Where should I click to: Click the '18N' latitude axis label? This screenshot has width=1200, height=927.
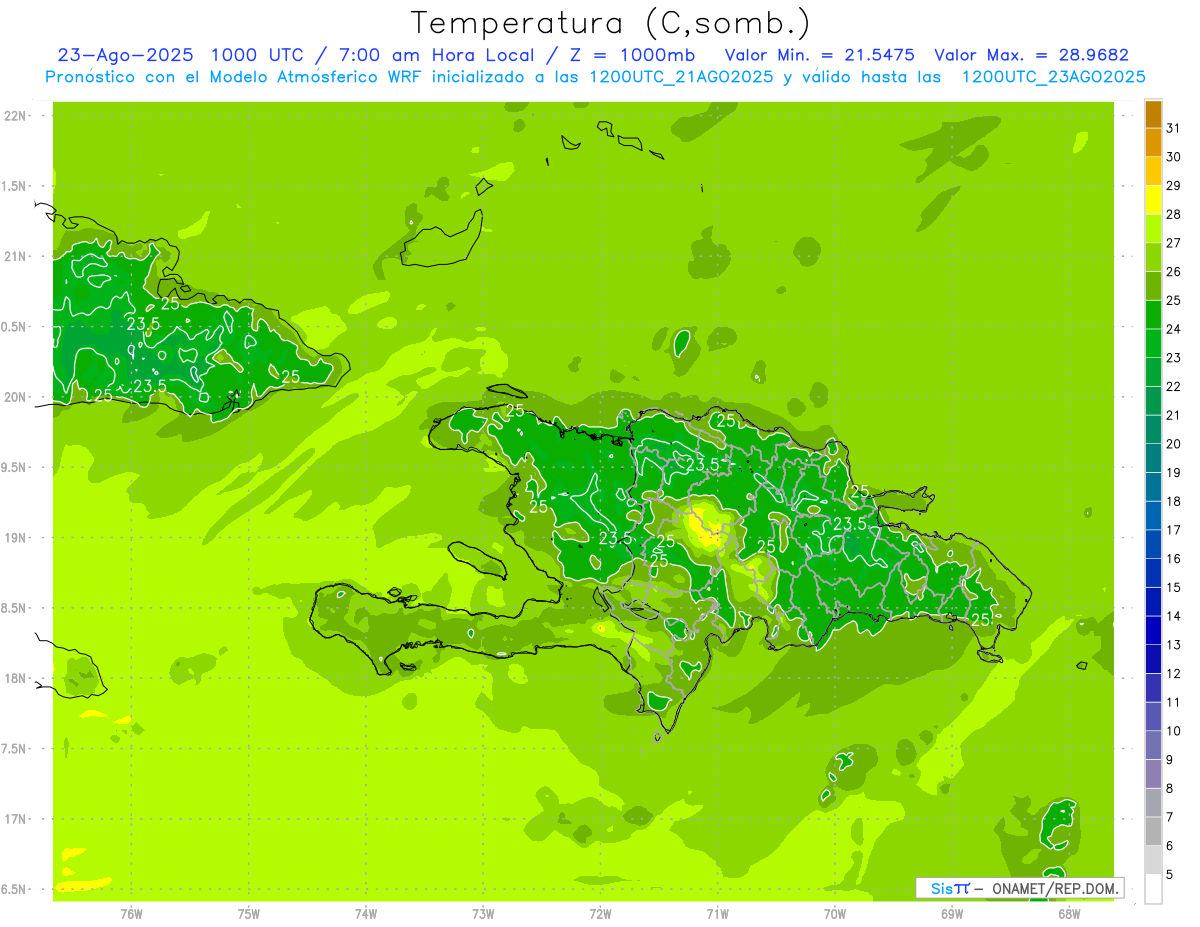pos(15,678)
